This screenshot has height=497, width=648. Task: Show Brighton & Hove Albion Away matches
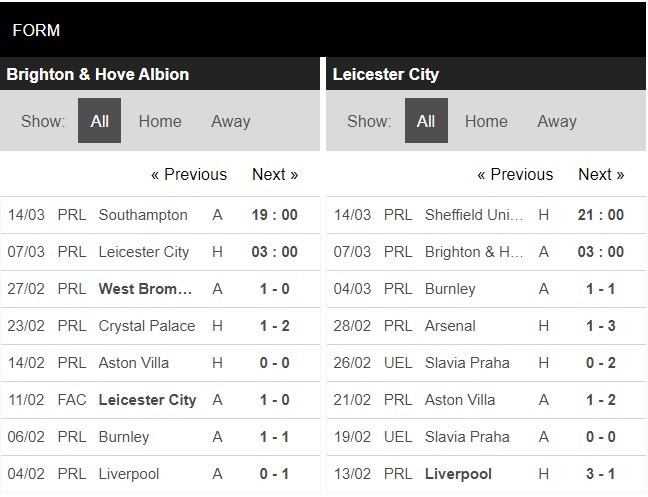tap(230, 121)
